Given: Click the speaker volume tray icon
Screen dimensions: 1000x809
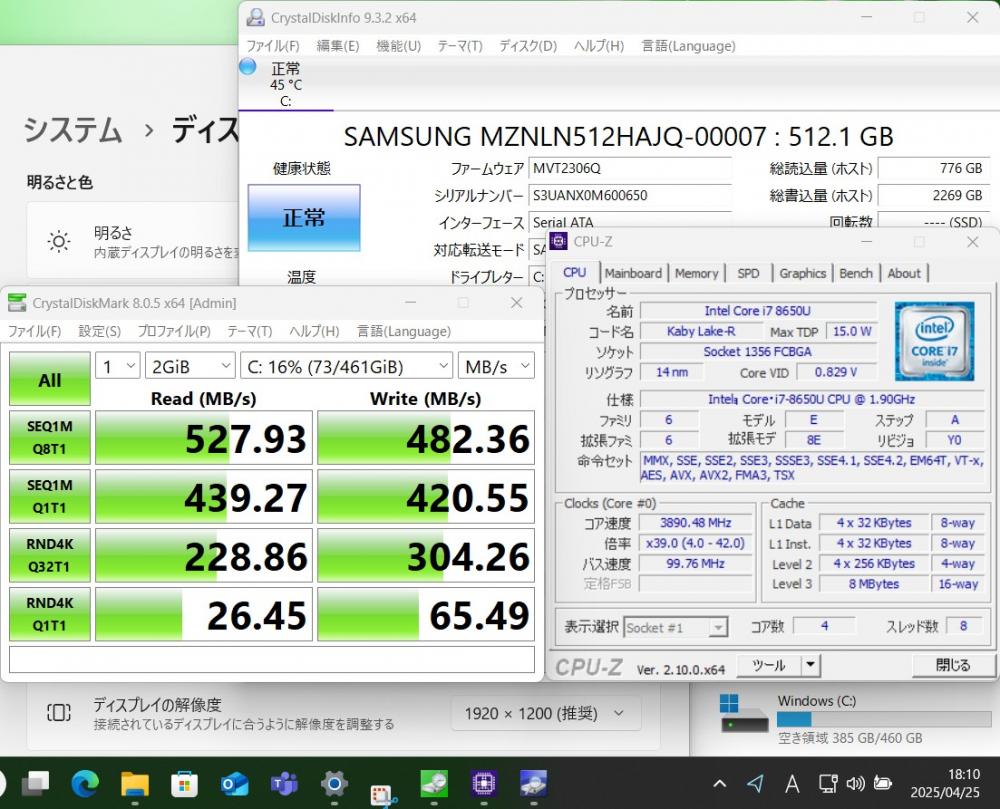Looking at the screenshot, I should [855, 783].
